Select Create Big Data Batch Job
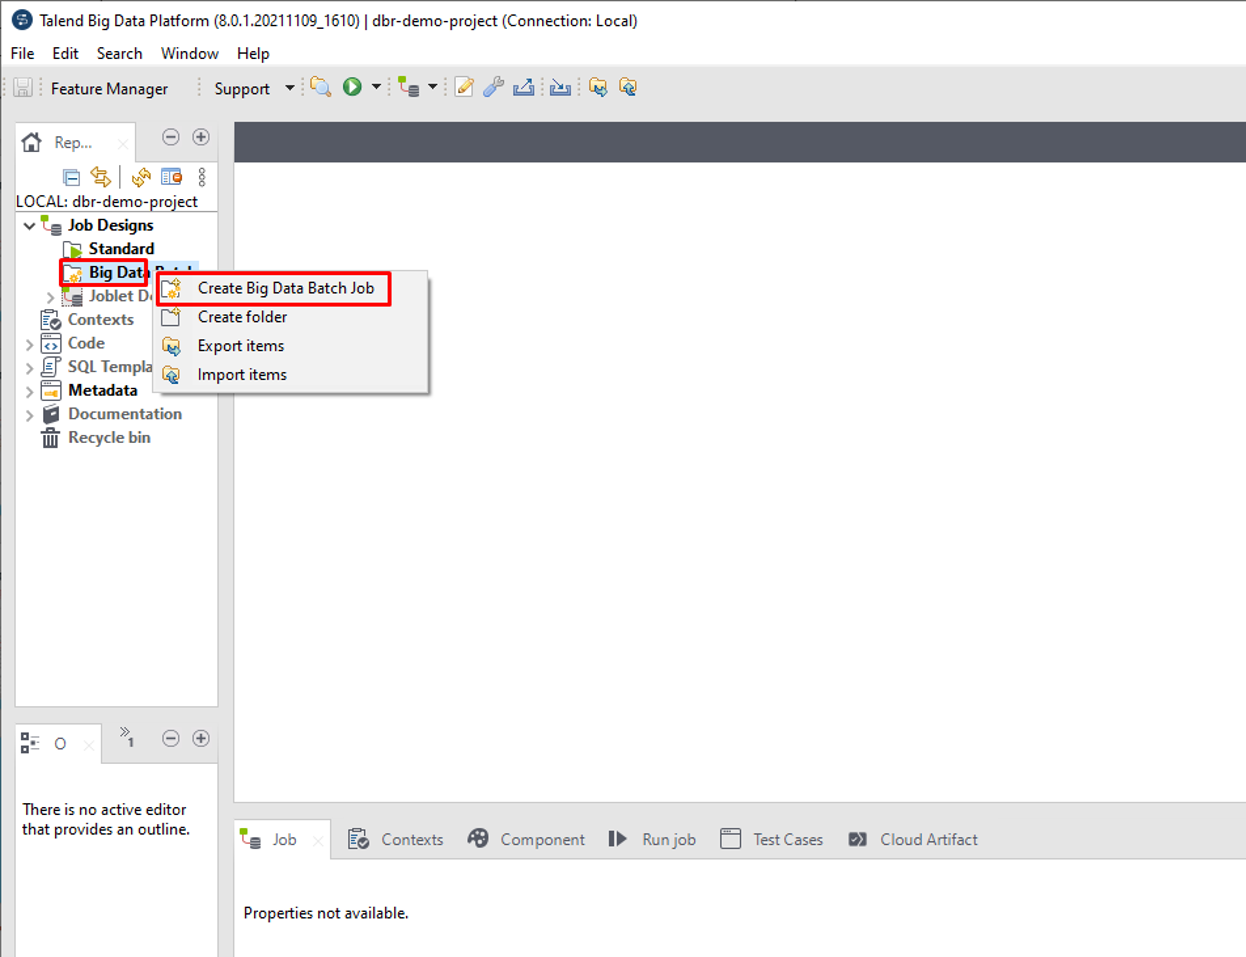1246x957 pixels. coord(285,288)
